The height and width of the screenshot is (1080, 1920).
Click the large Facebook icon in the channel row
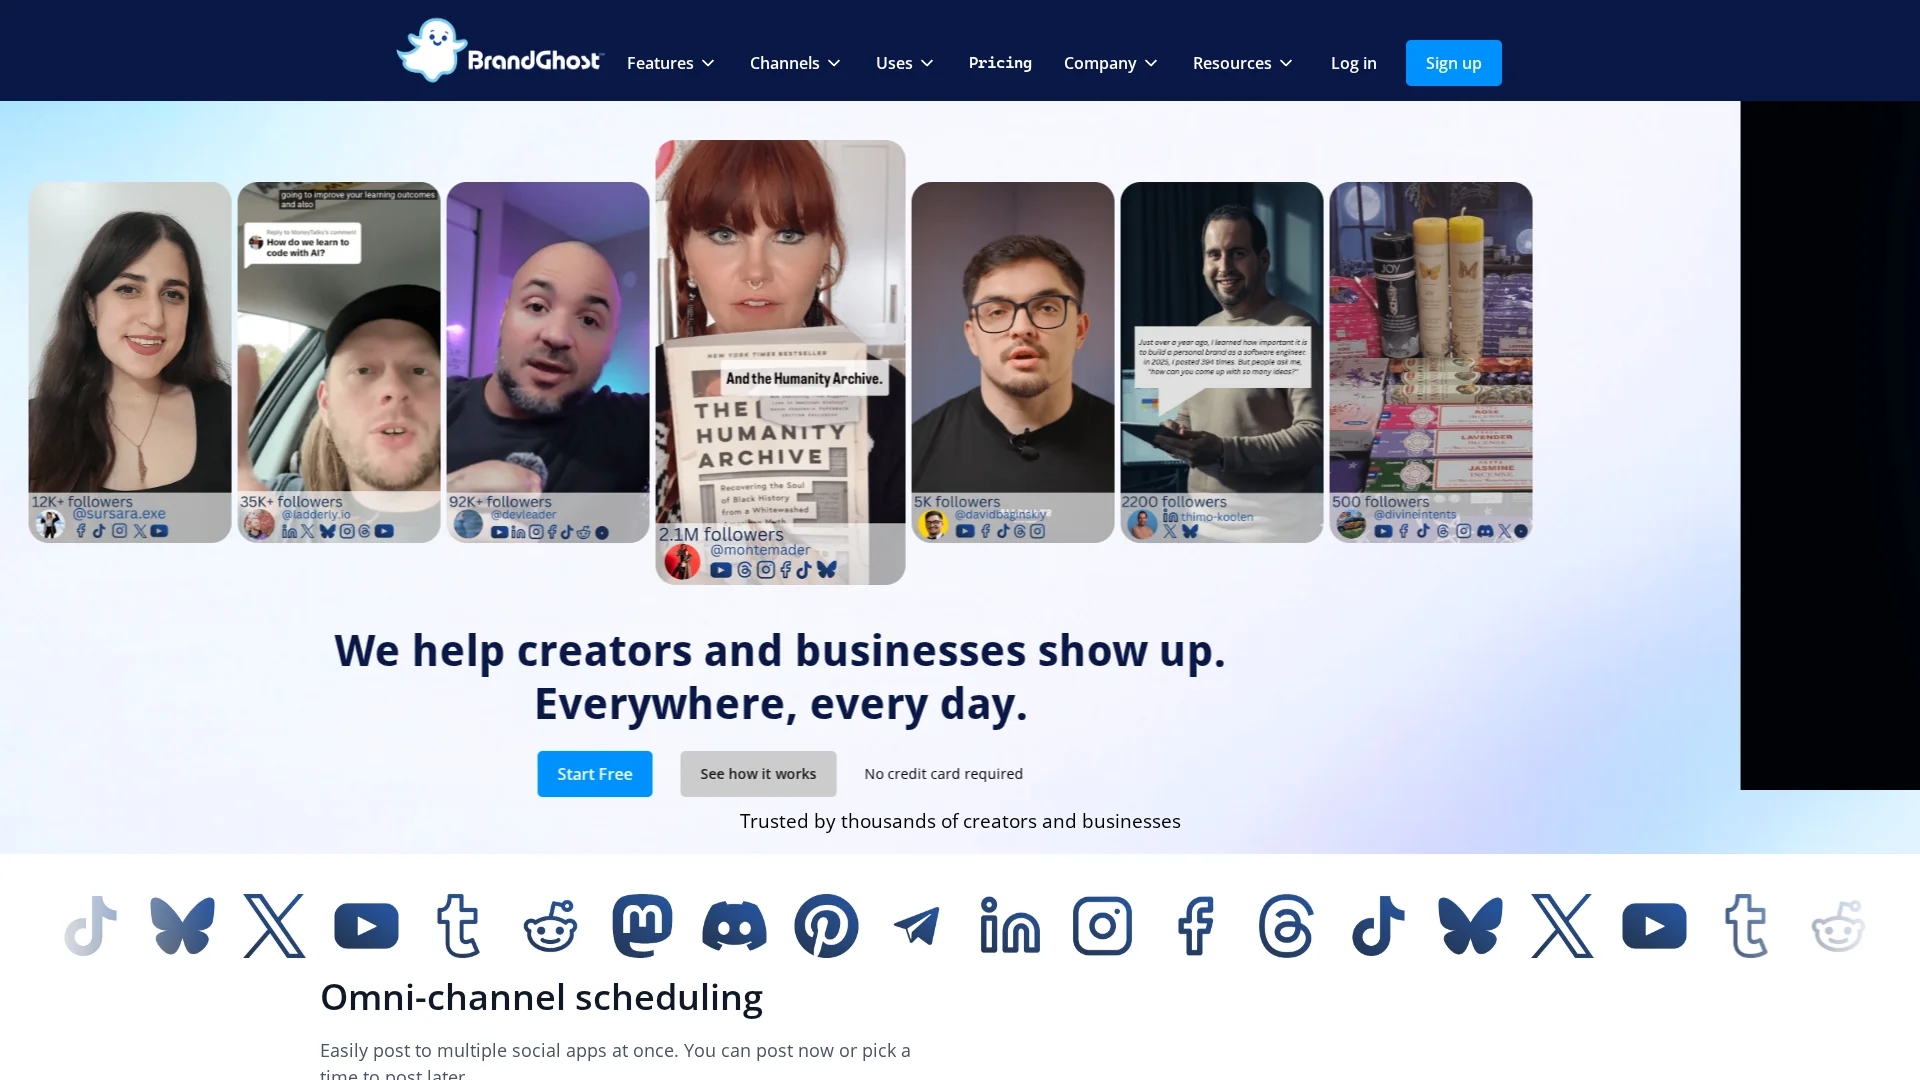coord(1195,926)
